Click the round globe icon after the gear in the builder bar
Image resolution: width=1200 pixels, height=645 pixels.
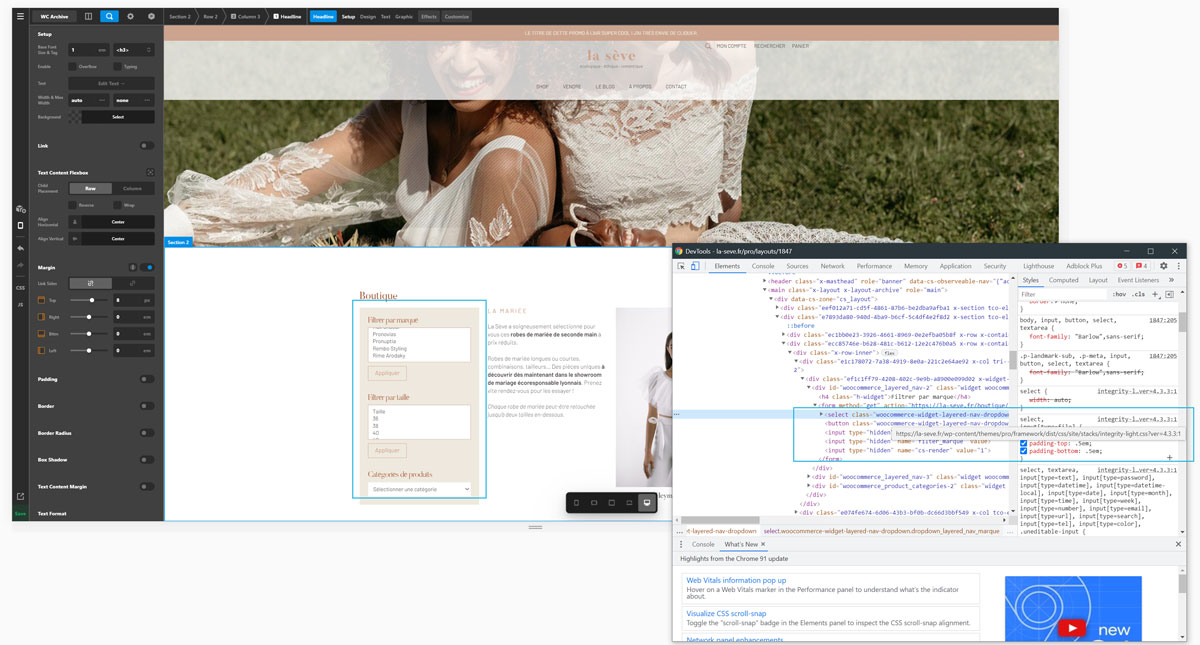151,16
